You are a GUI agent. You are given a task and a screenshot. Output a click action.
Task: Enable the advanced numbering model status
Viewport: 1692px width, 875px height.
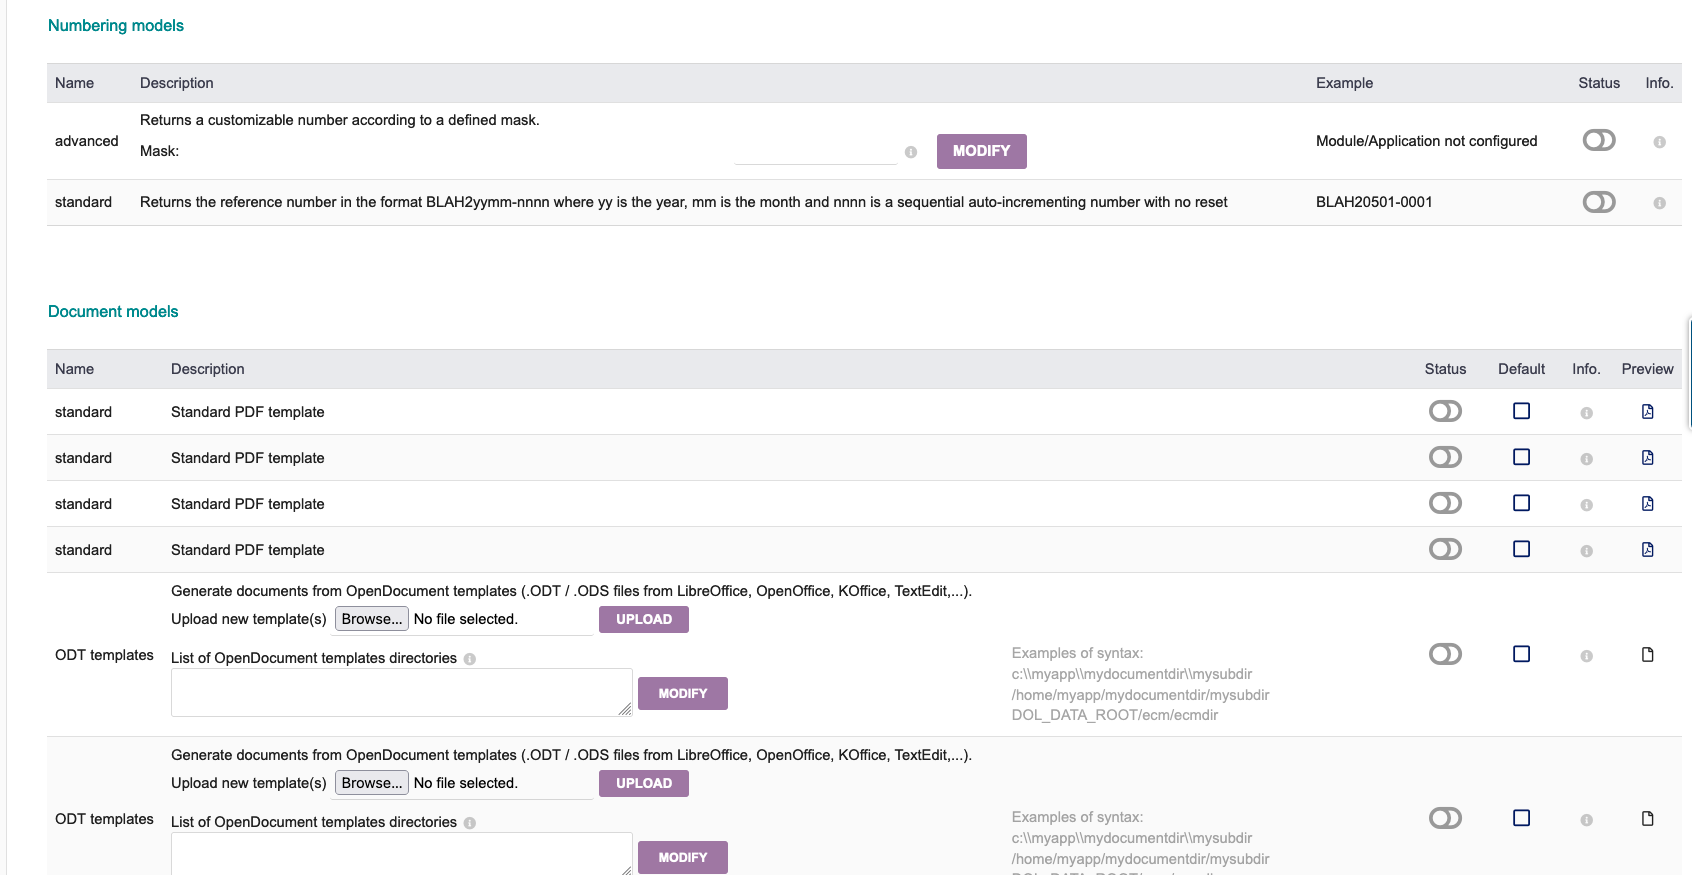coord(1599,141)
